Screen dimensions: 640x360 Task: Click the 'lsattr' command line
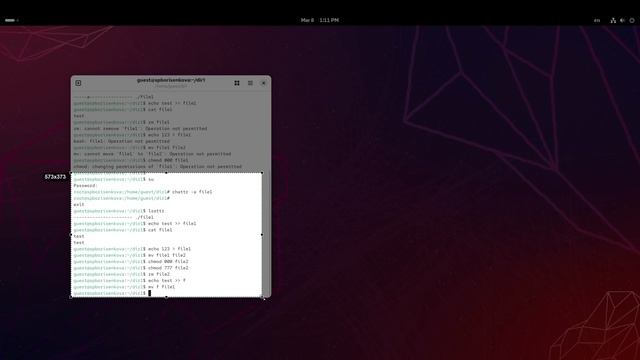coord(119,211)
